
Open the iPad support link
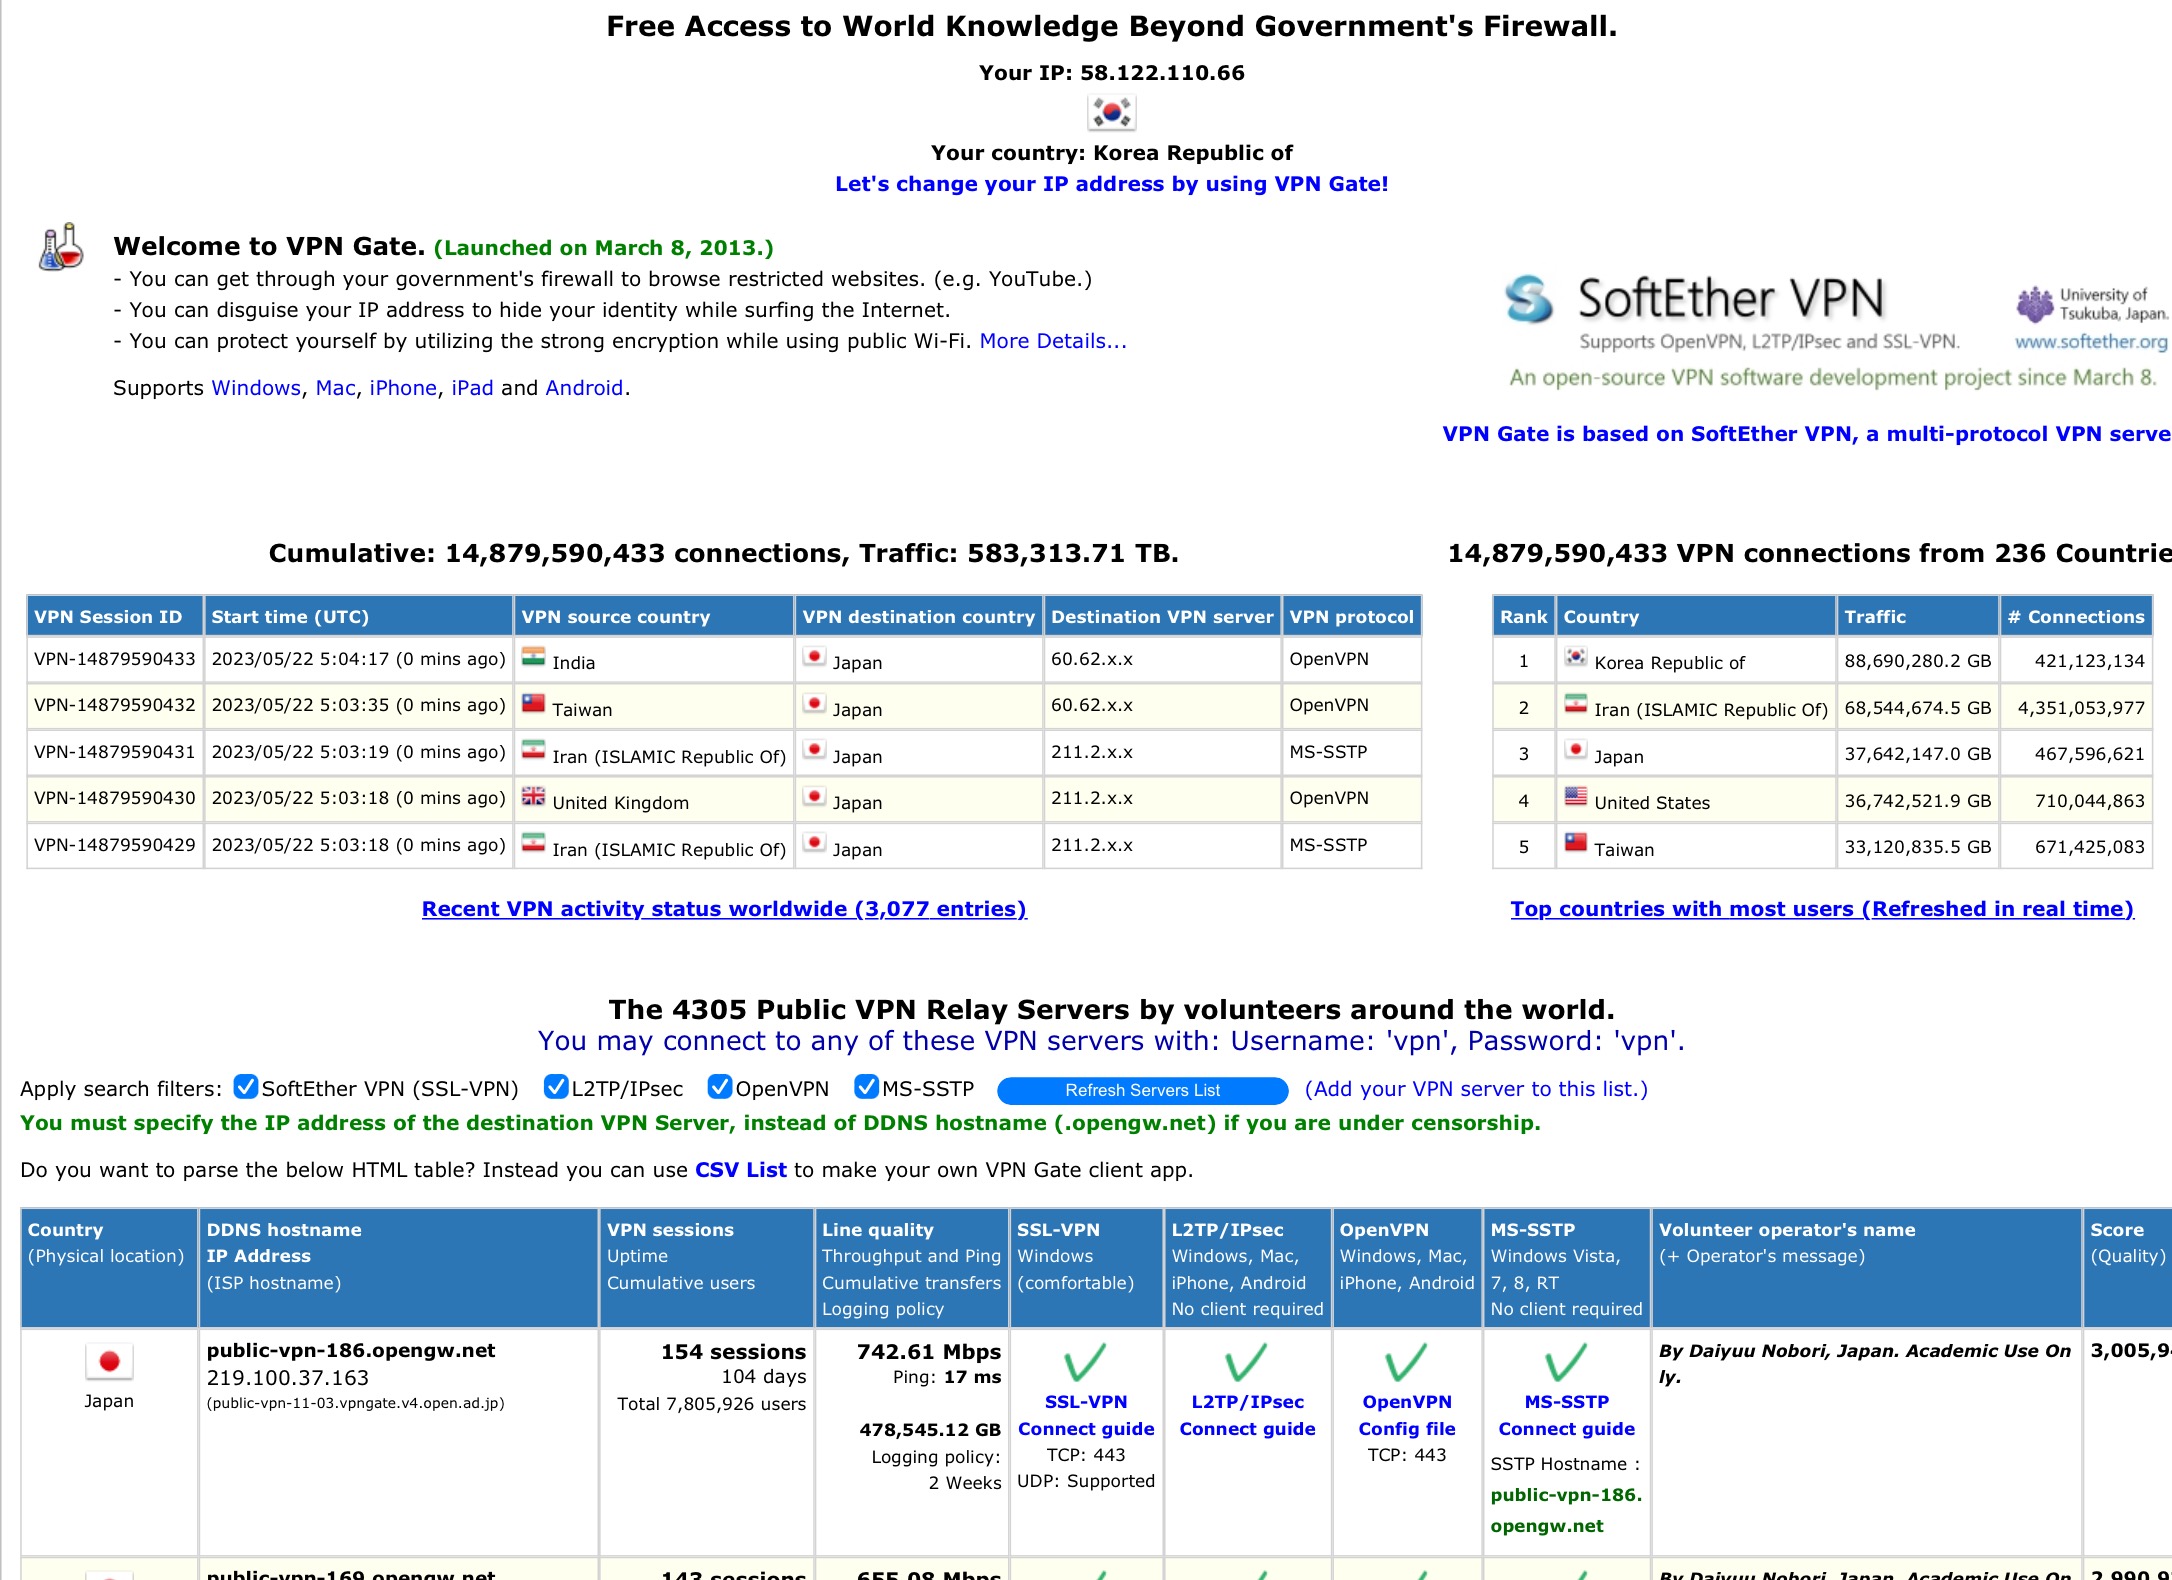[472, 388]
